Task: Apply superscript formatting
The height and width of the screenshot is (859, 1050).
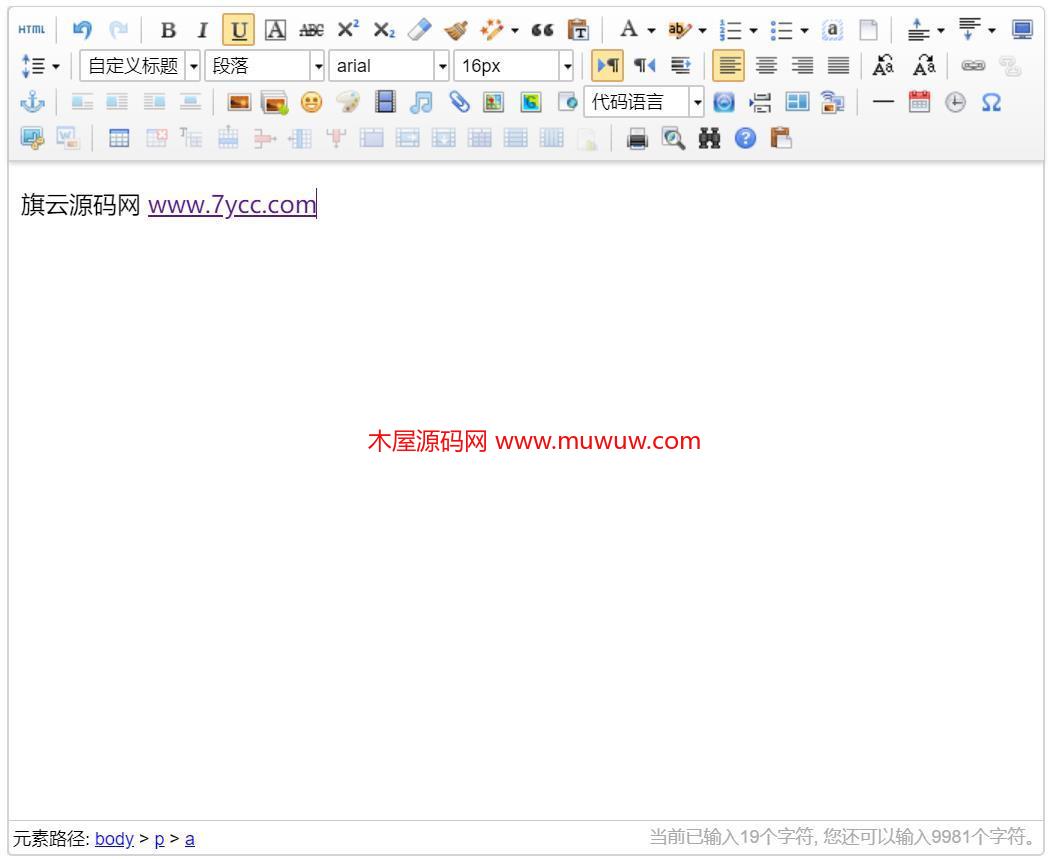Action: tap(348, 30)
